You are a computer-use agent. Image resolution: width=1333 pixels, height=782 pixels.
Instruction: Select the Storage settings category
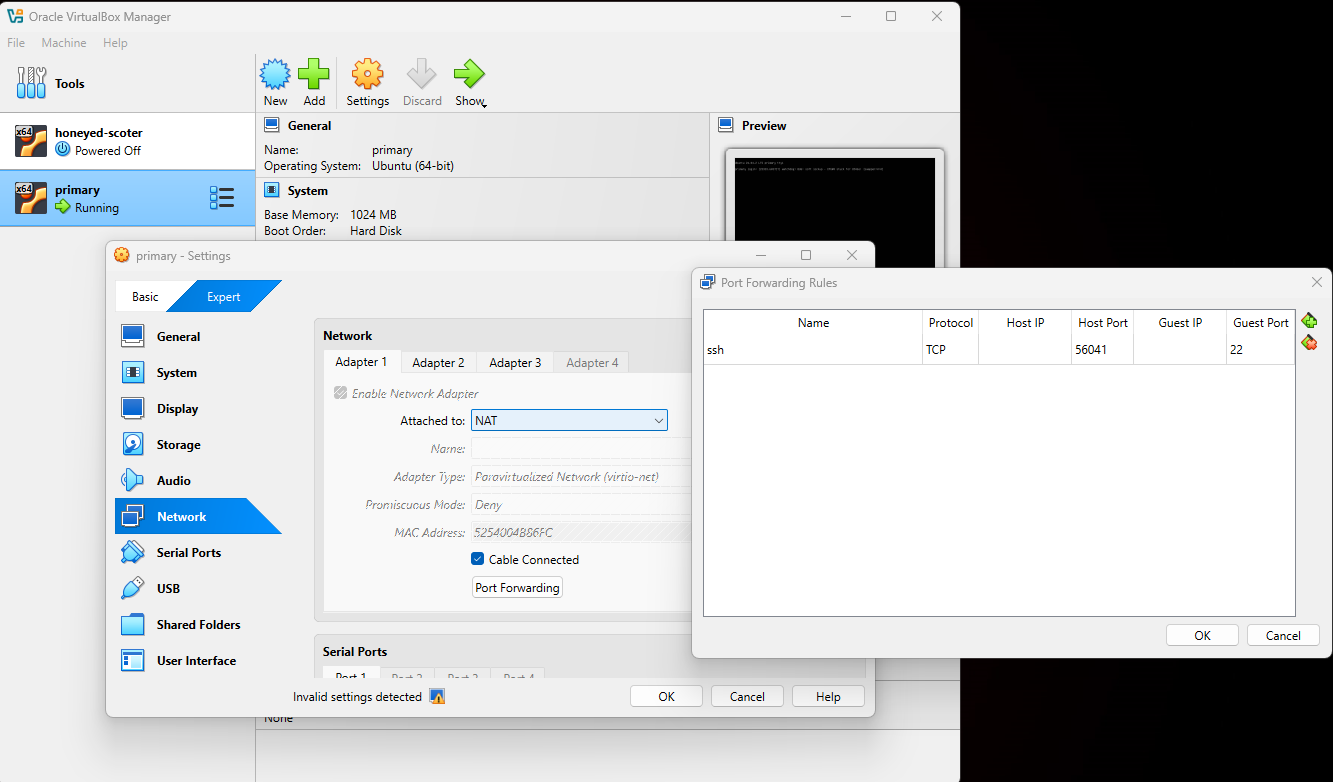point(178,445)
